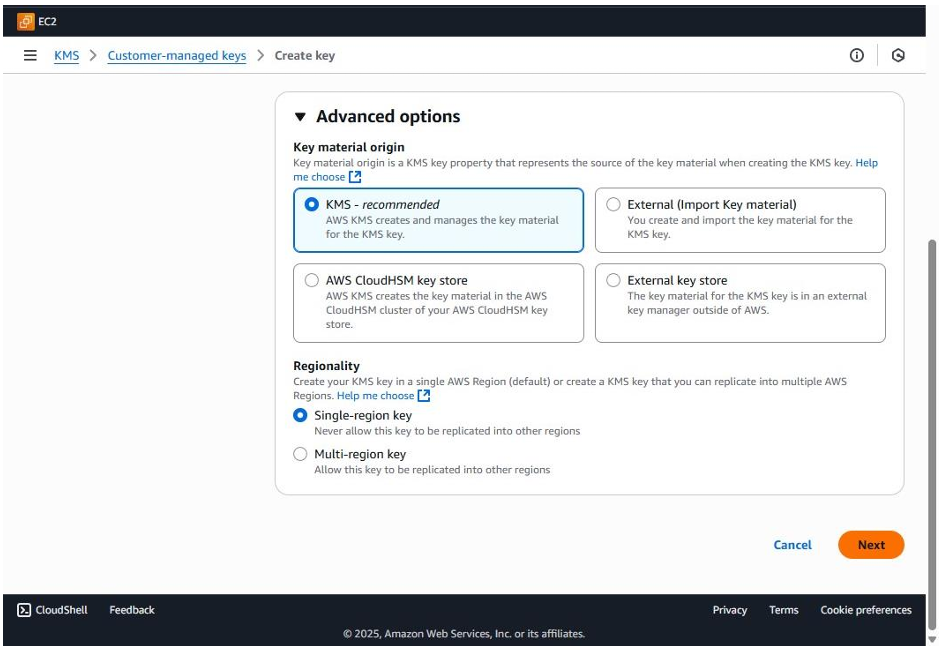Image resolution: width=943 pixels, height=652 pixels.
Task: Open Cookie preferences in footer
Action: [x=866, y=610]
